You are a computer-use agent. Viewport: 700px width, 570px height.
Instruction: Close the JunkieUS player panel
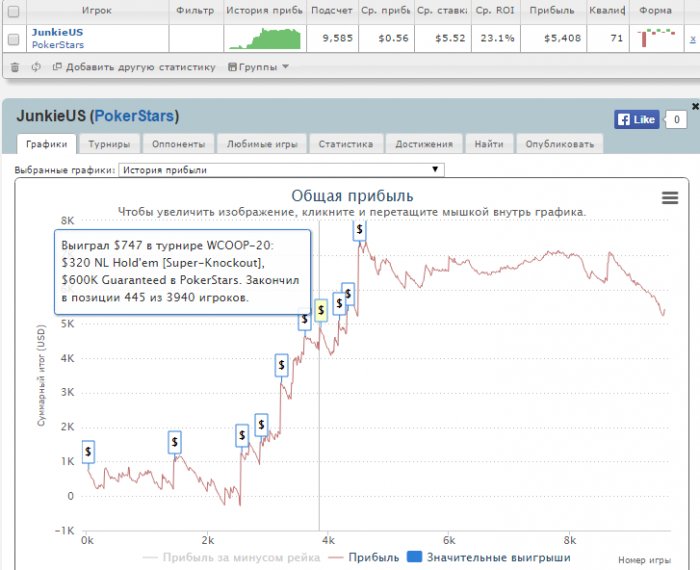(x=695, y=106)
